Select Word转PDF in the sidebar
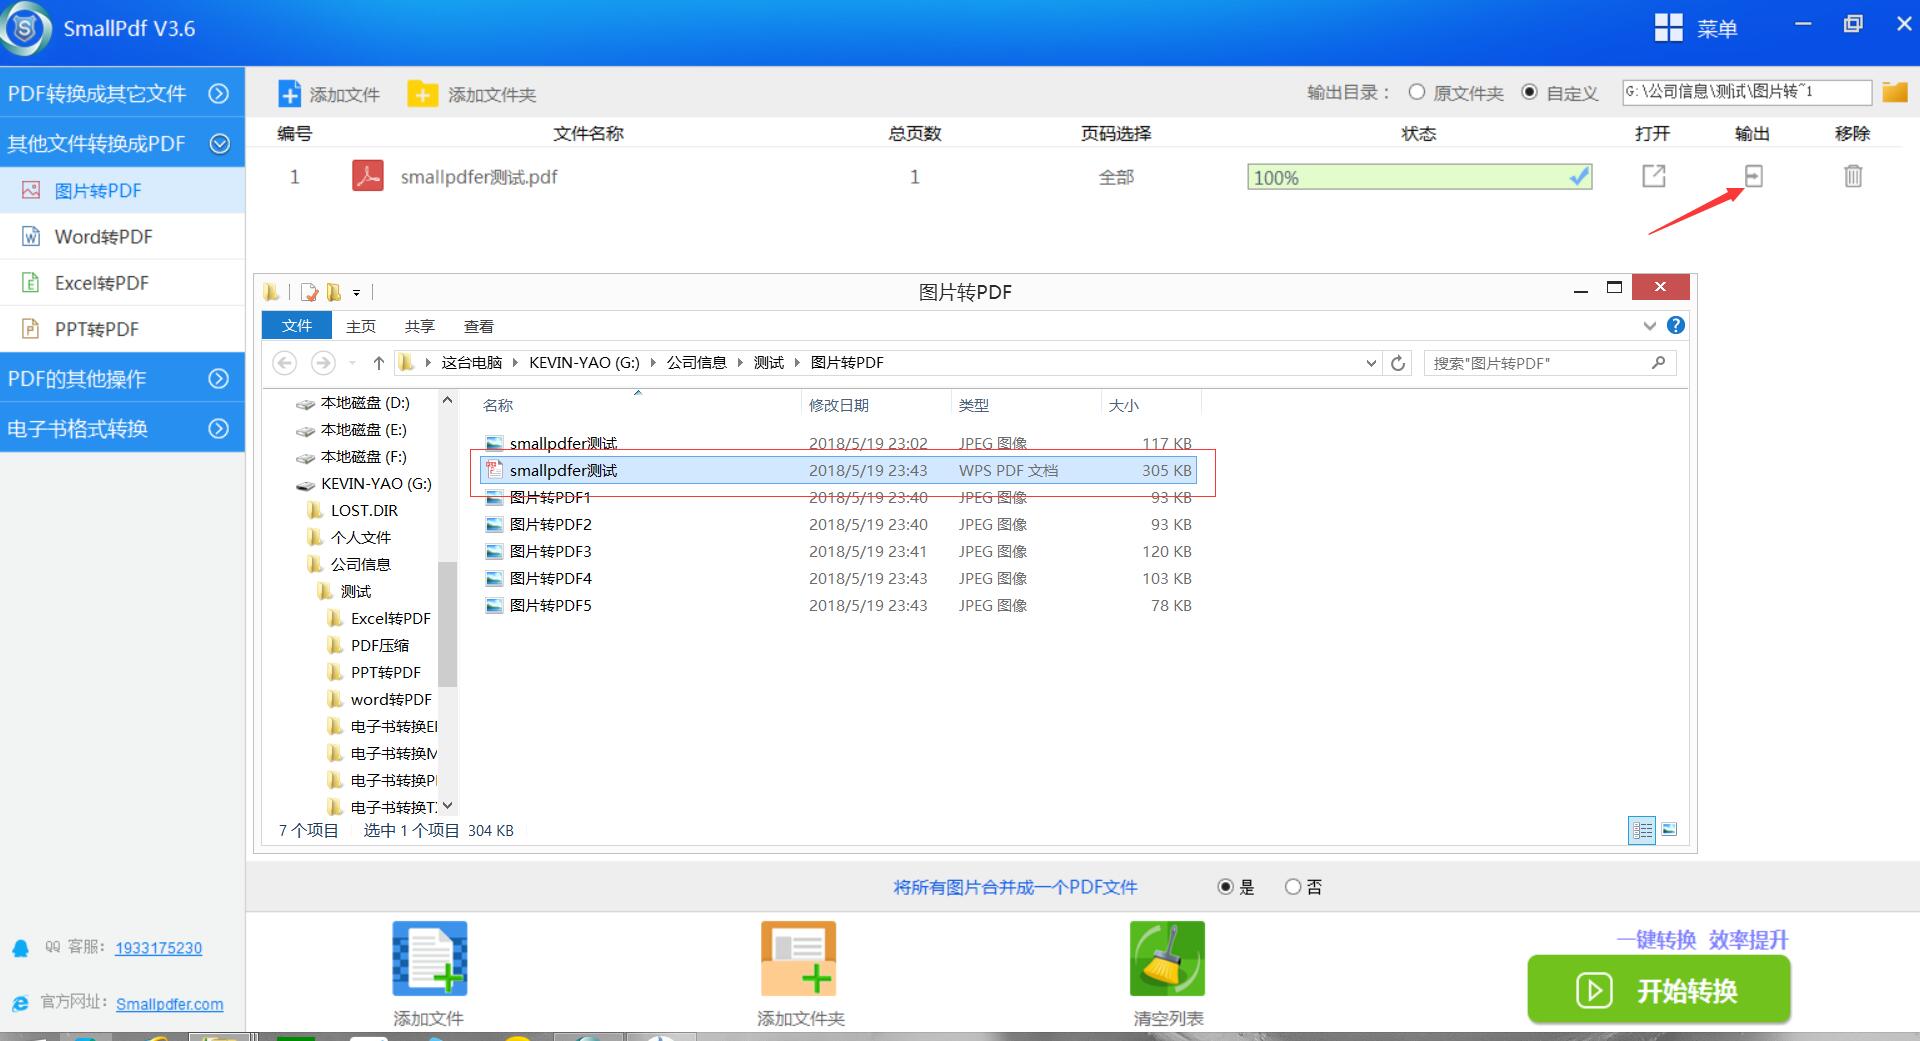The height and width of the screenshot is (1041, 1920). coord(103,237)
